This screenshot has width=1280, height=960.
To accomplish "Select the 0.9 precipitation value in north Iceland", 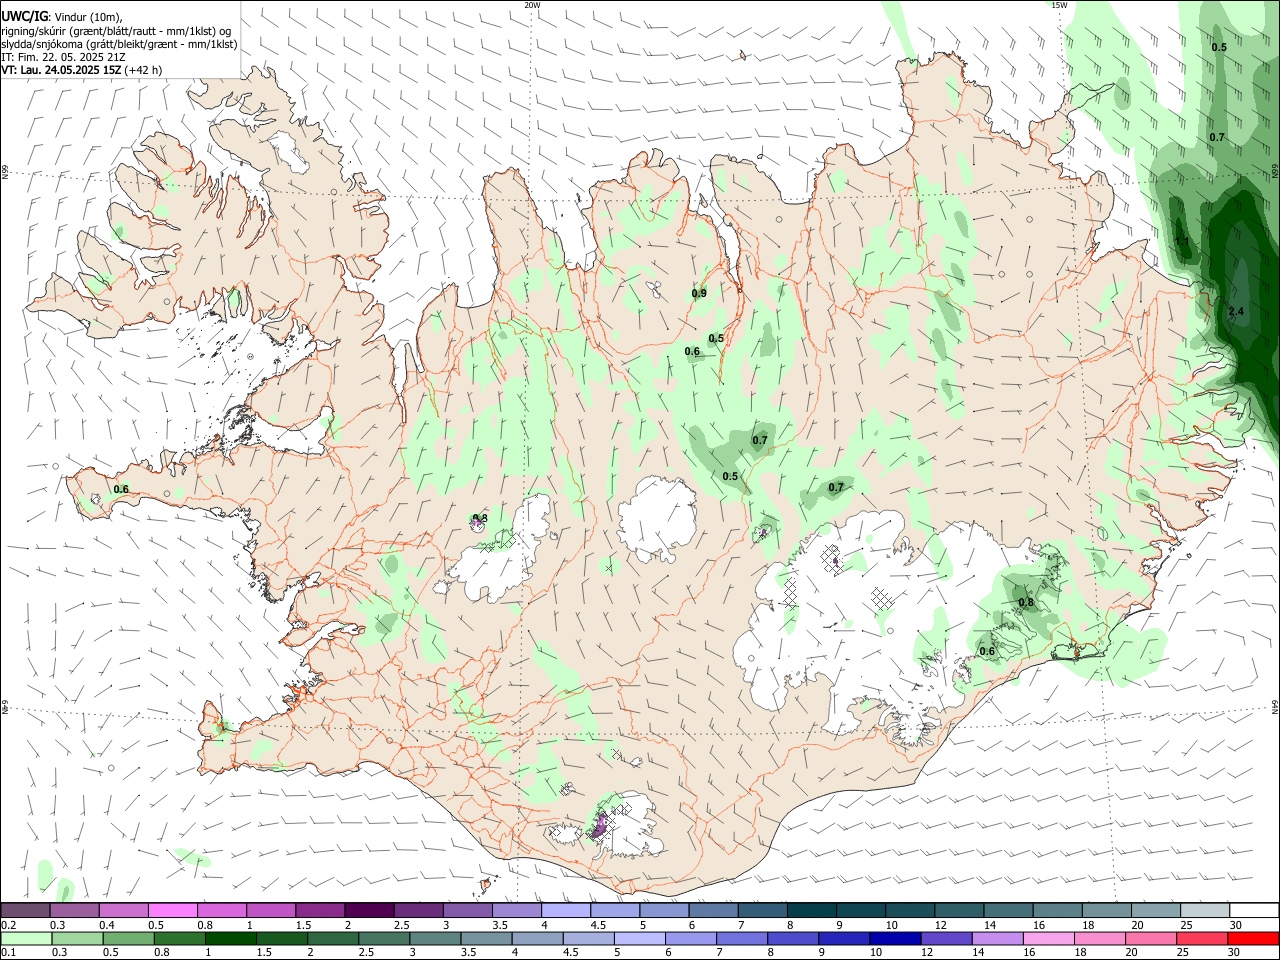I will click(699, 293).
